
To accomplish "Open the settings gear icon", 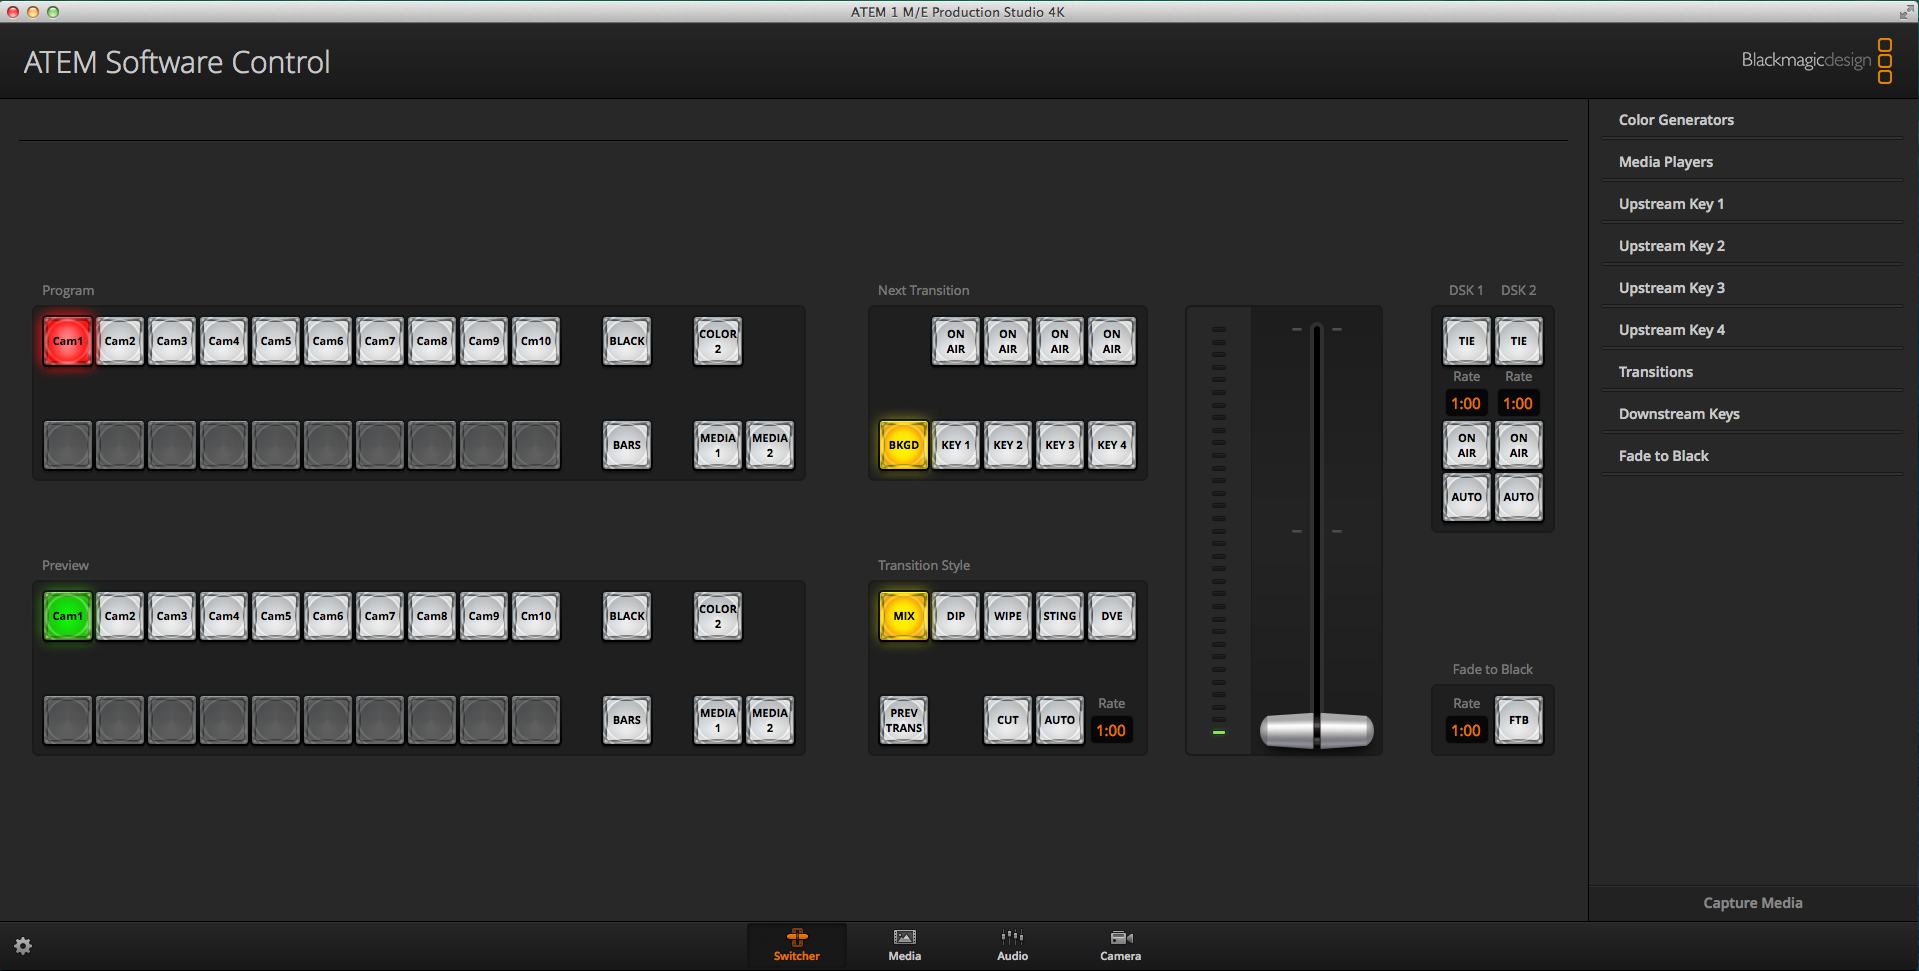I will point(23,945).
